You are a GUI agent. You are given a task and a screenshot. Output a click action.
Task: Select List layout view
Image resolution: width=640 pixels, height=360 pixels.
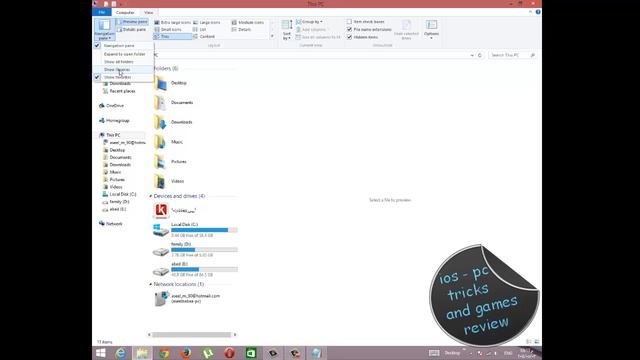(x=200, y=30)
